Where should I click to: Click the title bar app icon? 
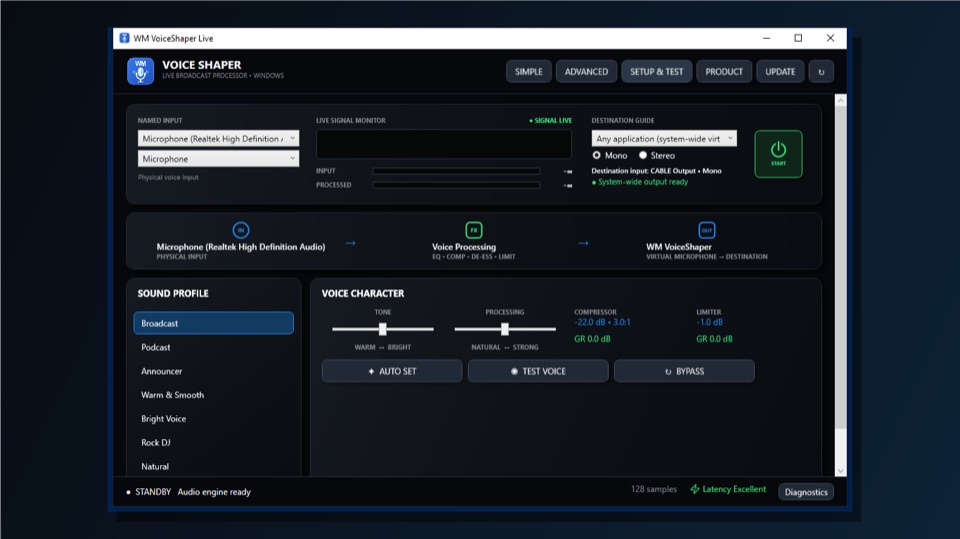click(x=124, y=38)
